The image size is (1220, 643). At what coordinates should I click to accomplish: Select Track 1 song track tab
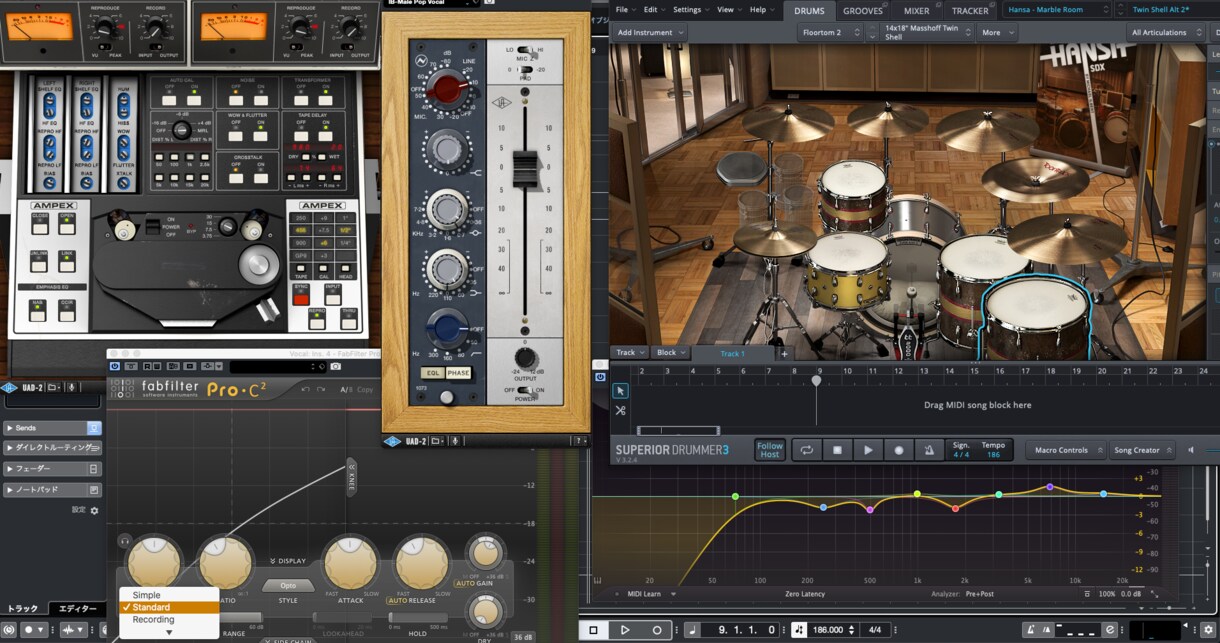[732, 353]
